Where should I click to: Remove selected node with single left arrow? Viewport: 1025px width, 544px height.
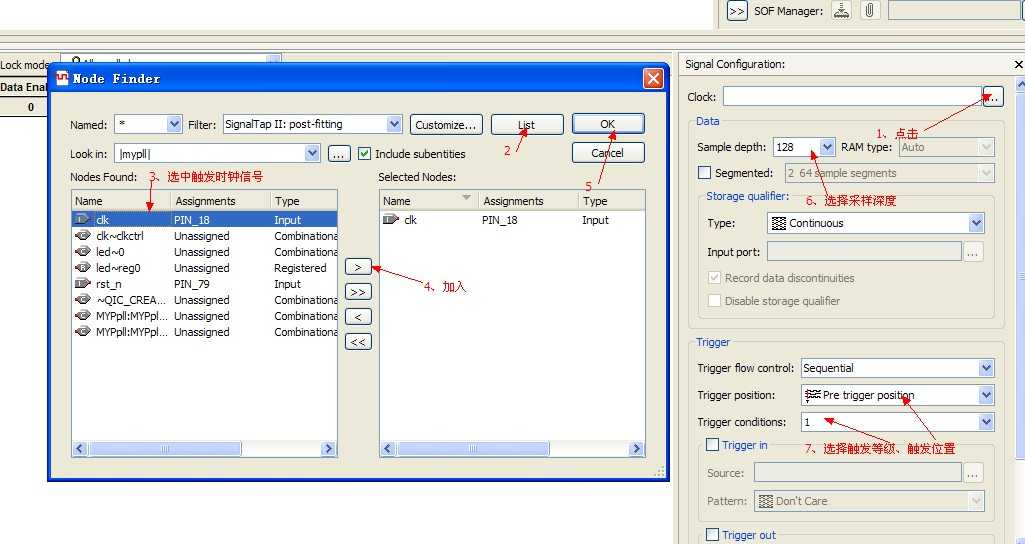358,316
